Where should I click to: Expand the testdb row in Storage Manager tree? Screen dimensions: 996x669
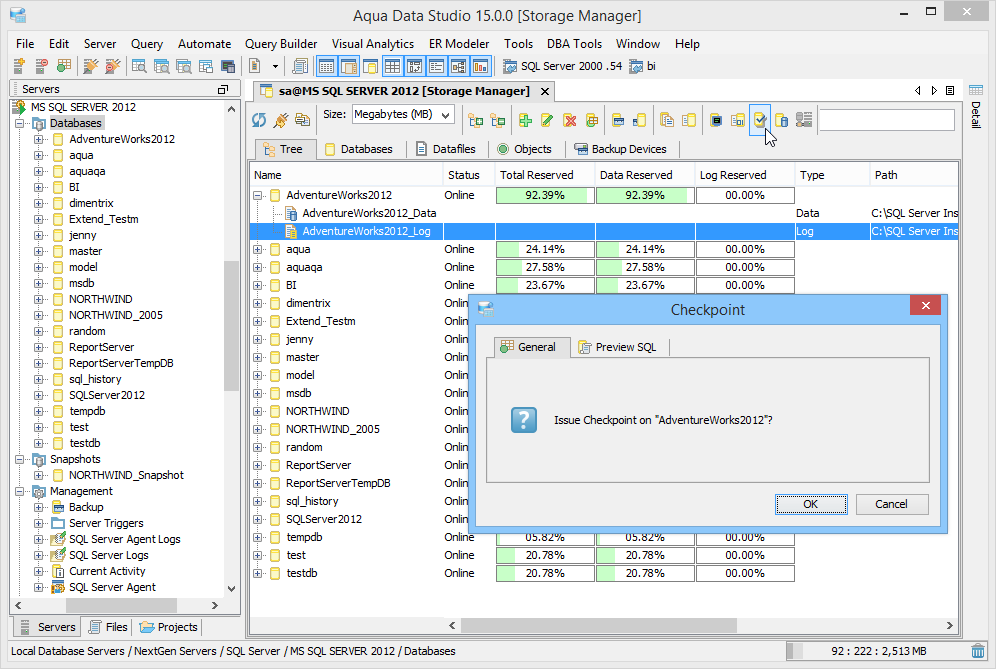(258, 573)
